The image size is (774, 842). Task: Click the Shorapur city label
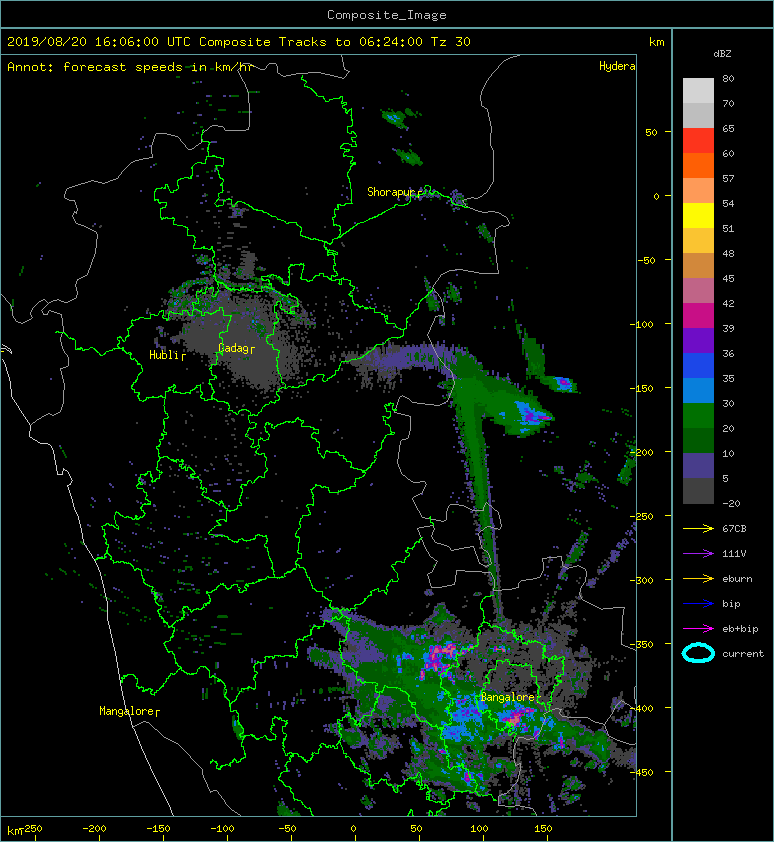pyautogui.click(x=393, y=192)
